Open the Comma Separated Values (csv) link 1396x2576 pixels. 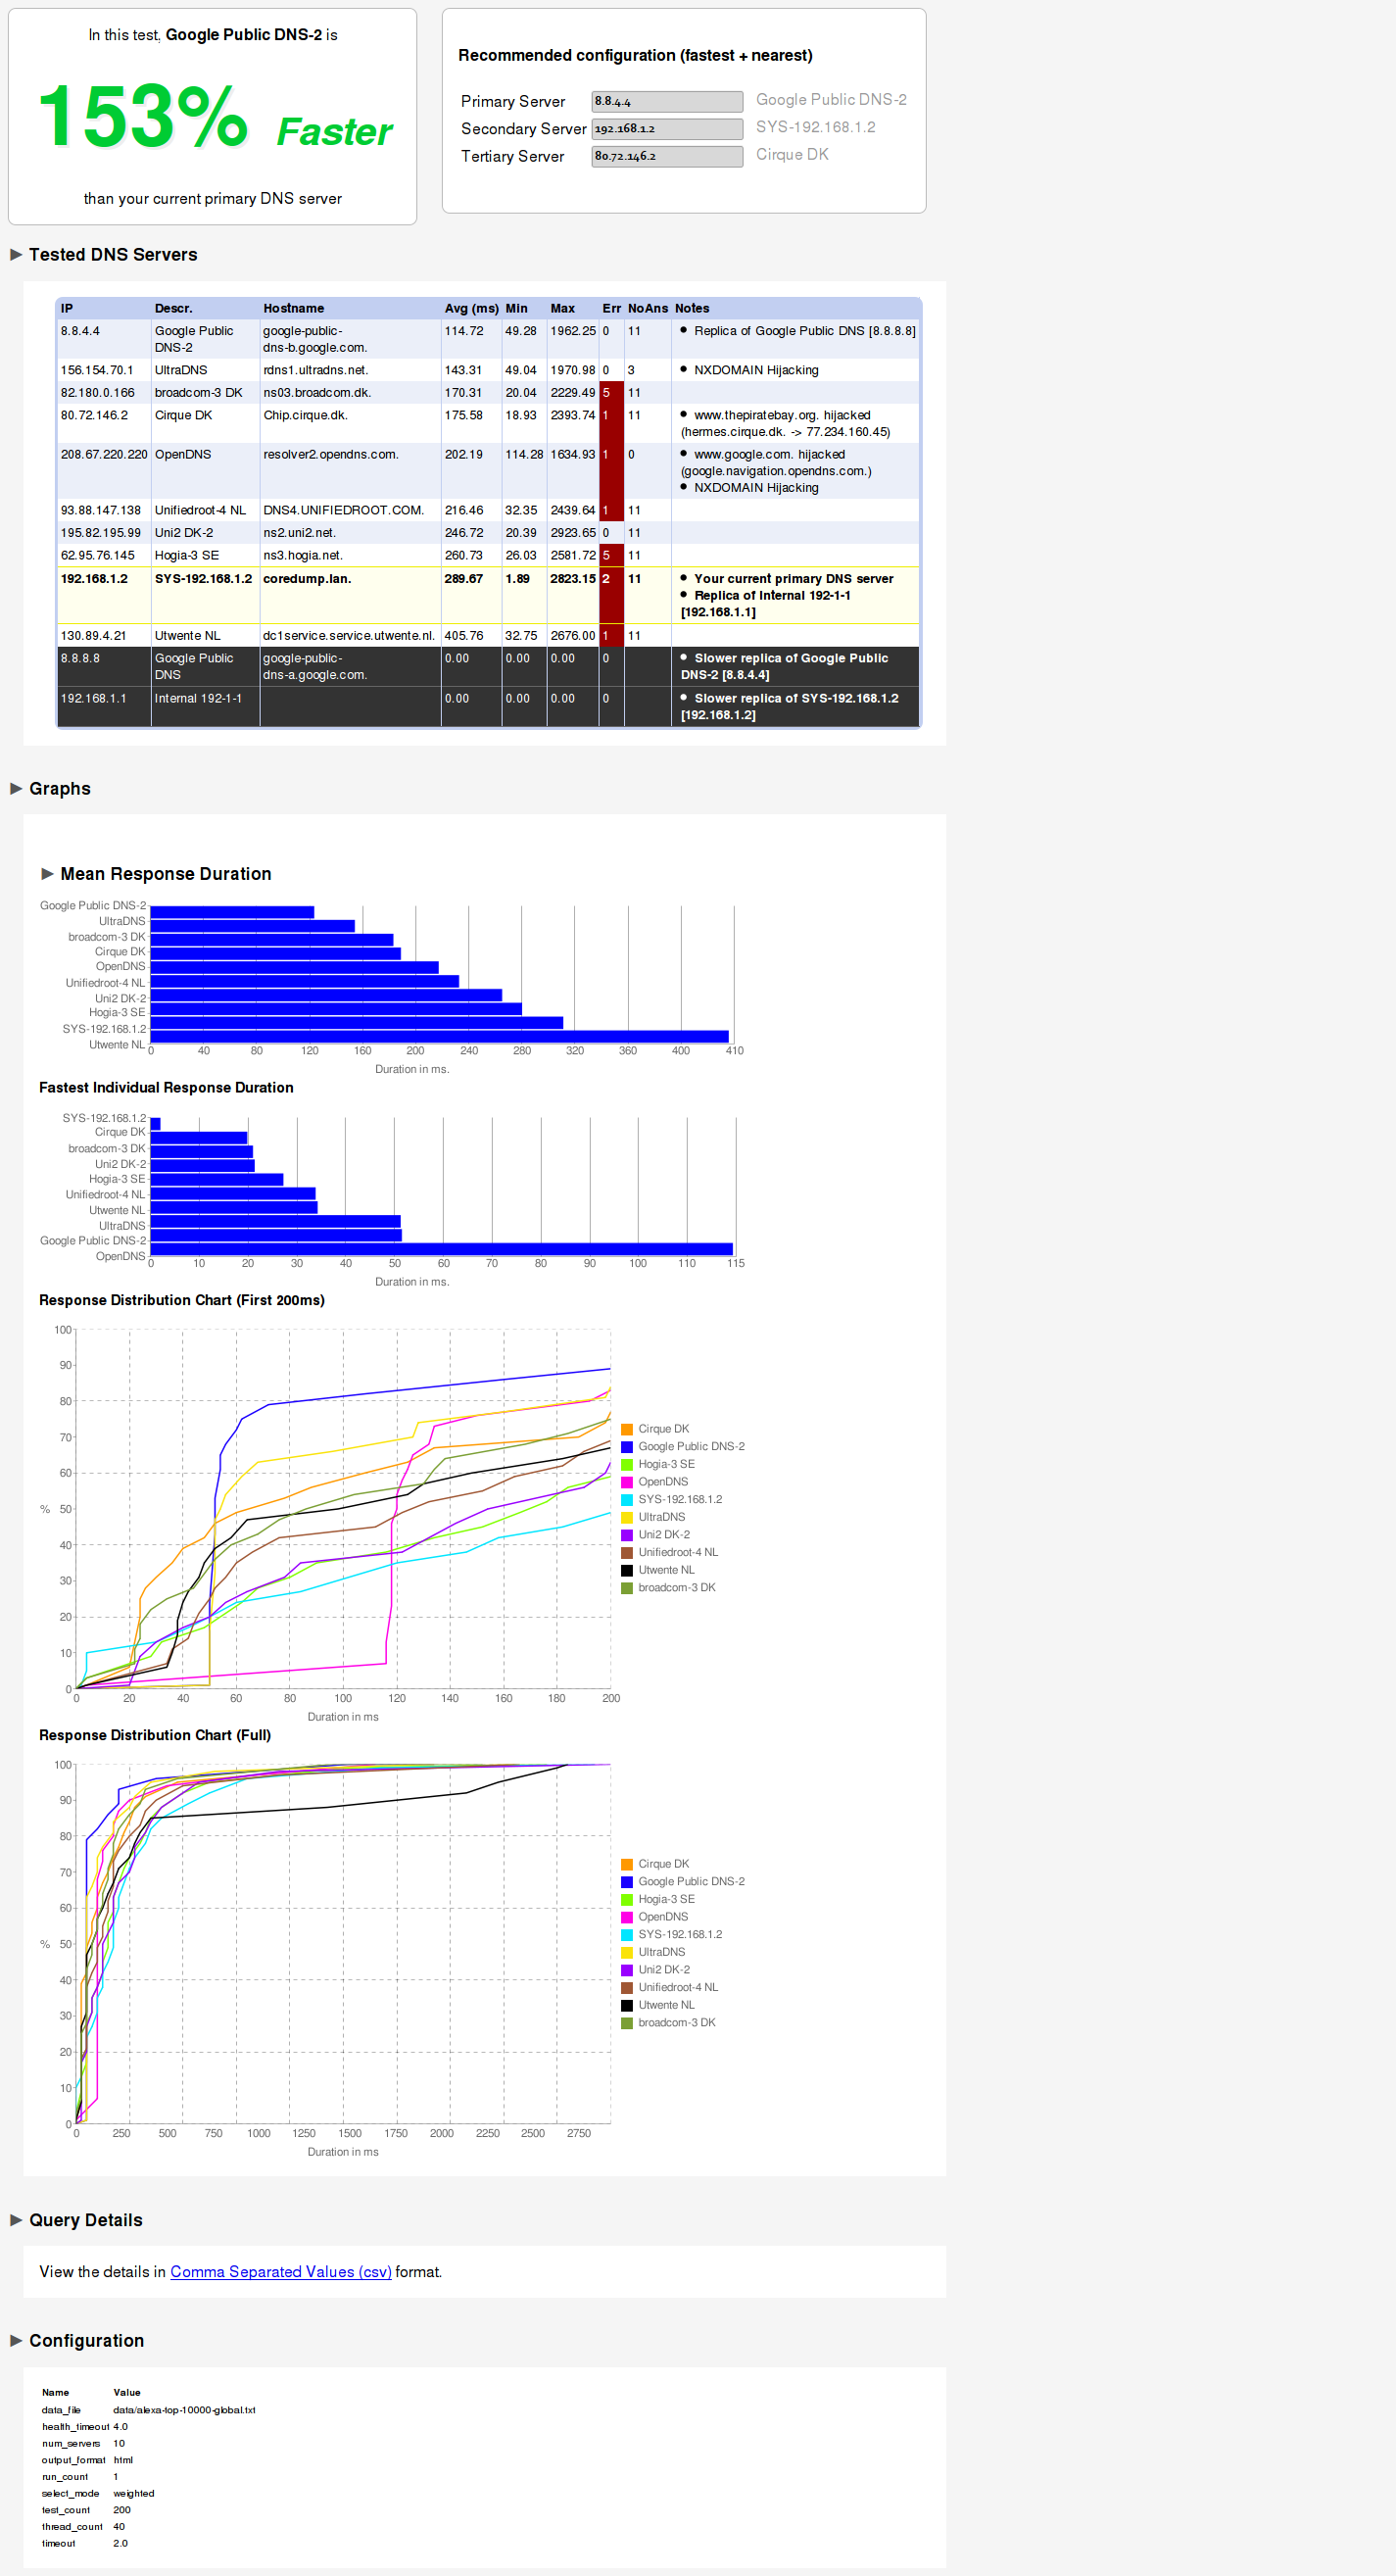(281, 2272)
